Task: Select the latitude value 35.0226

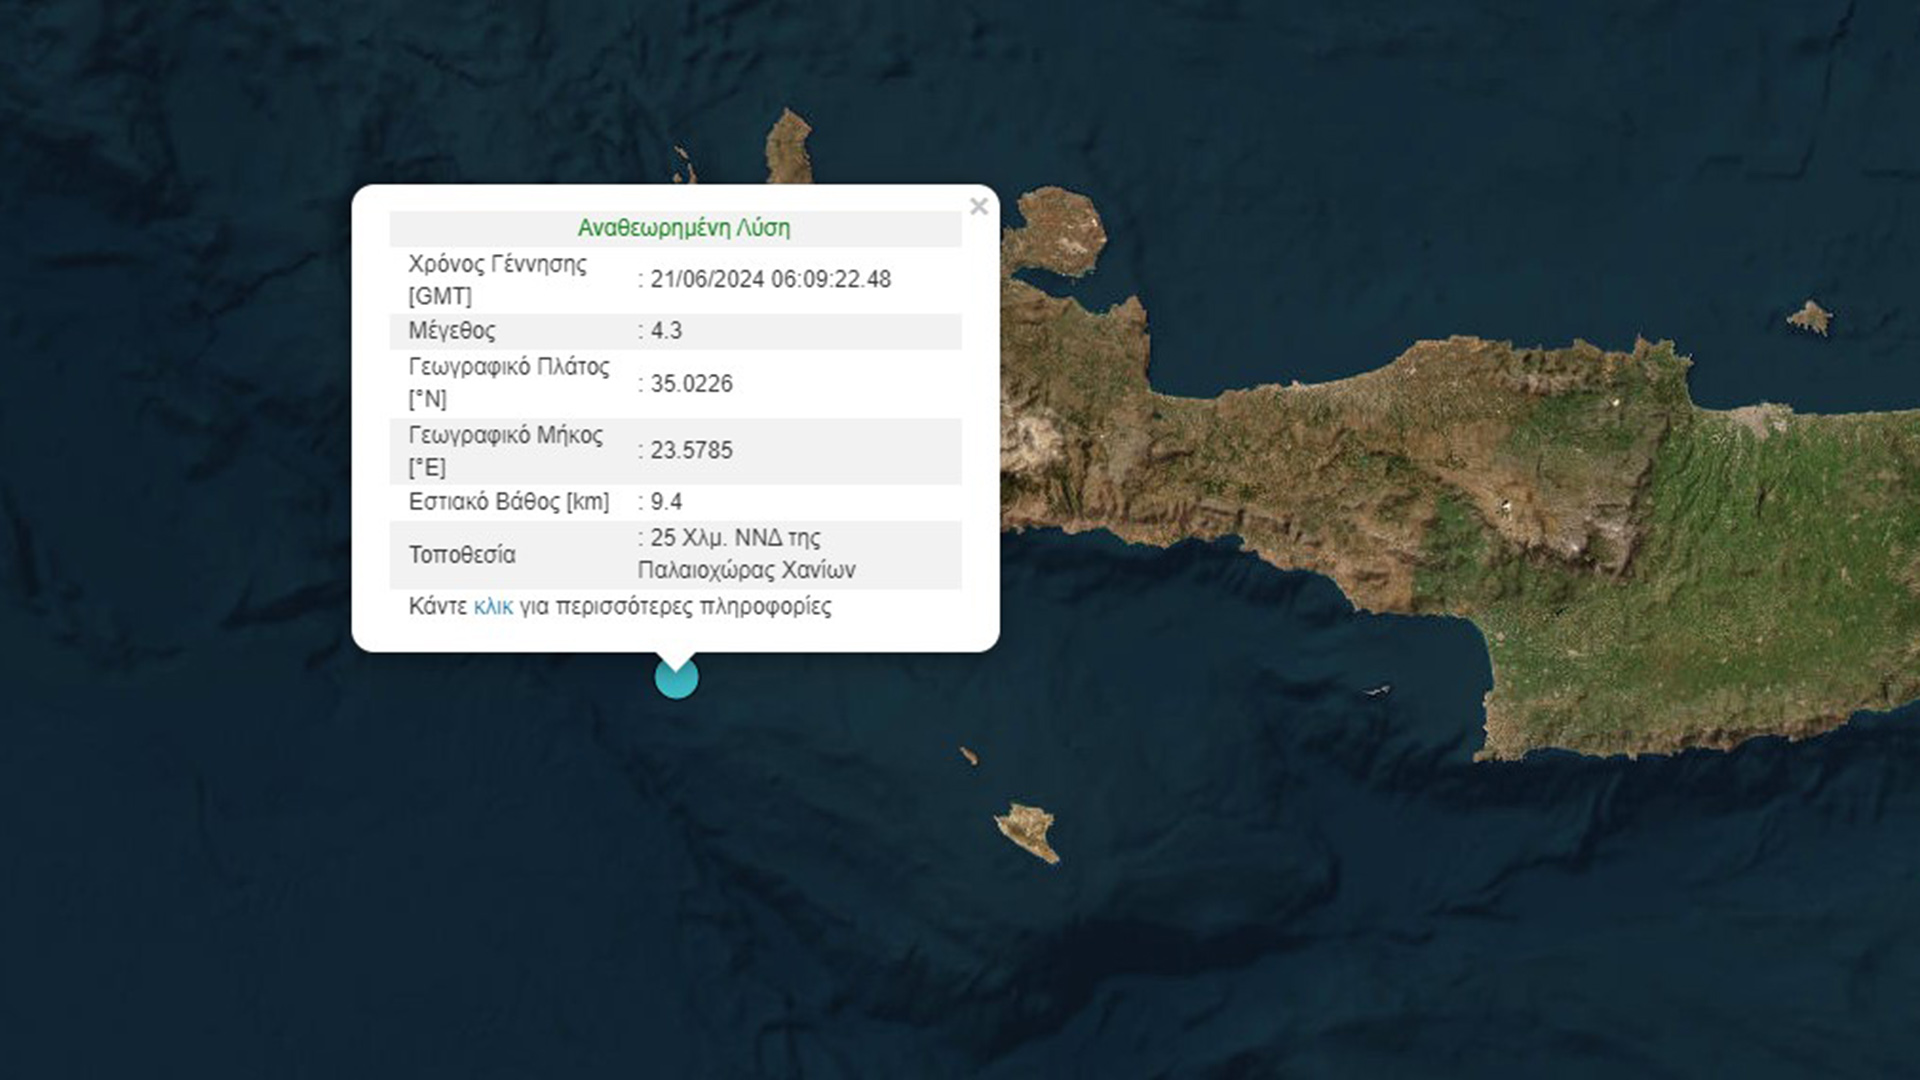Action: pyautogui.click(x=690, y=383)
